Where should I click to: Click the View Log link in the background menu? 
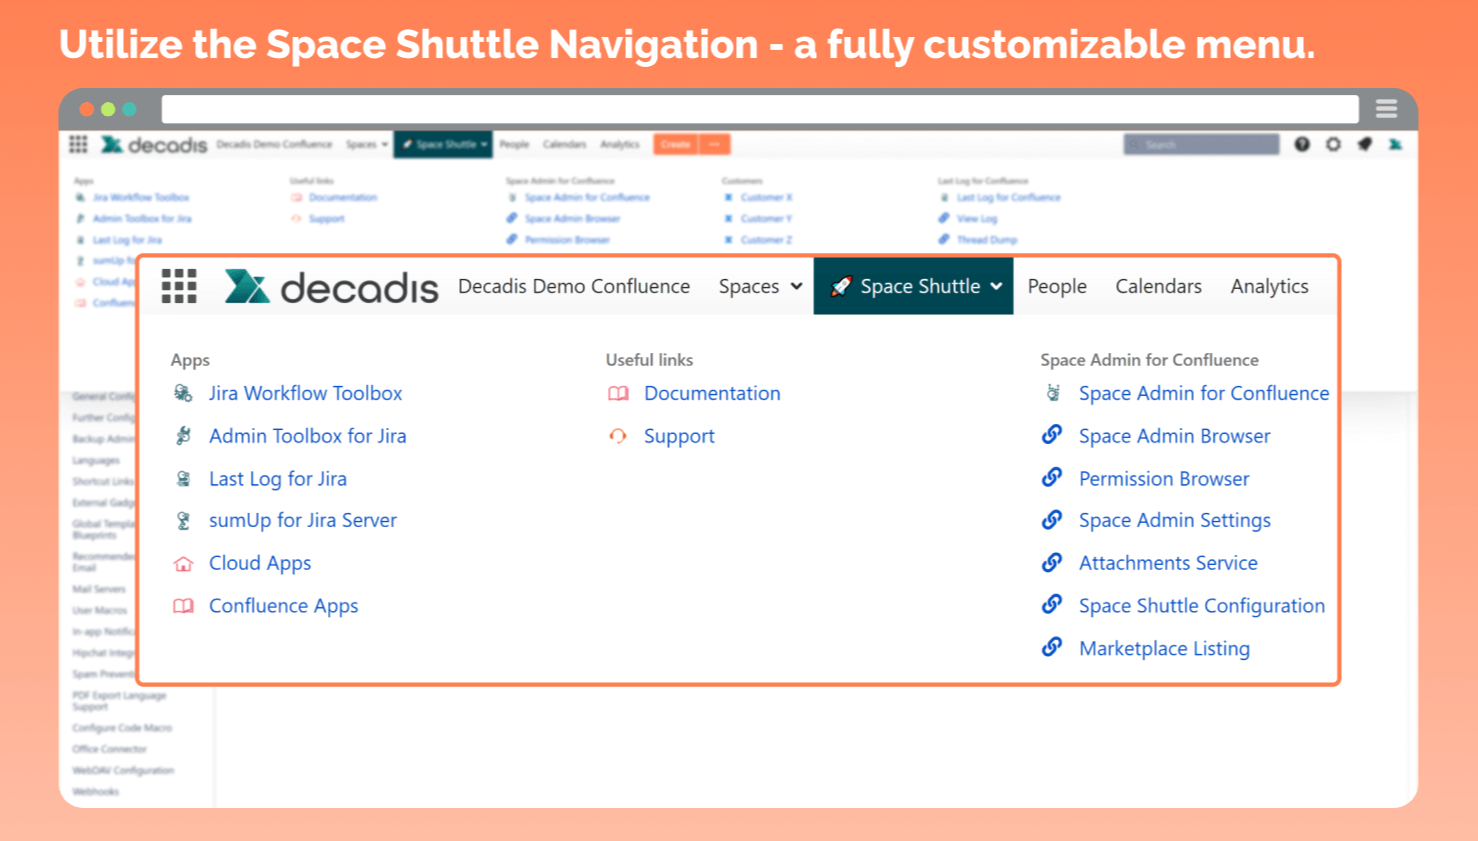point(977,219)
